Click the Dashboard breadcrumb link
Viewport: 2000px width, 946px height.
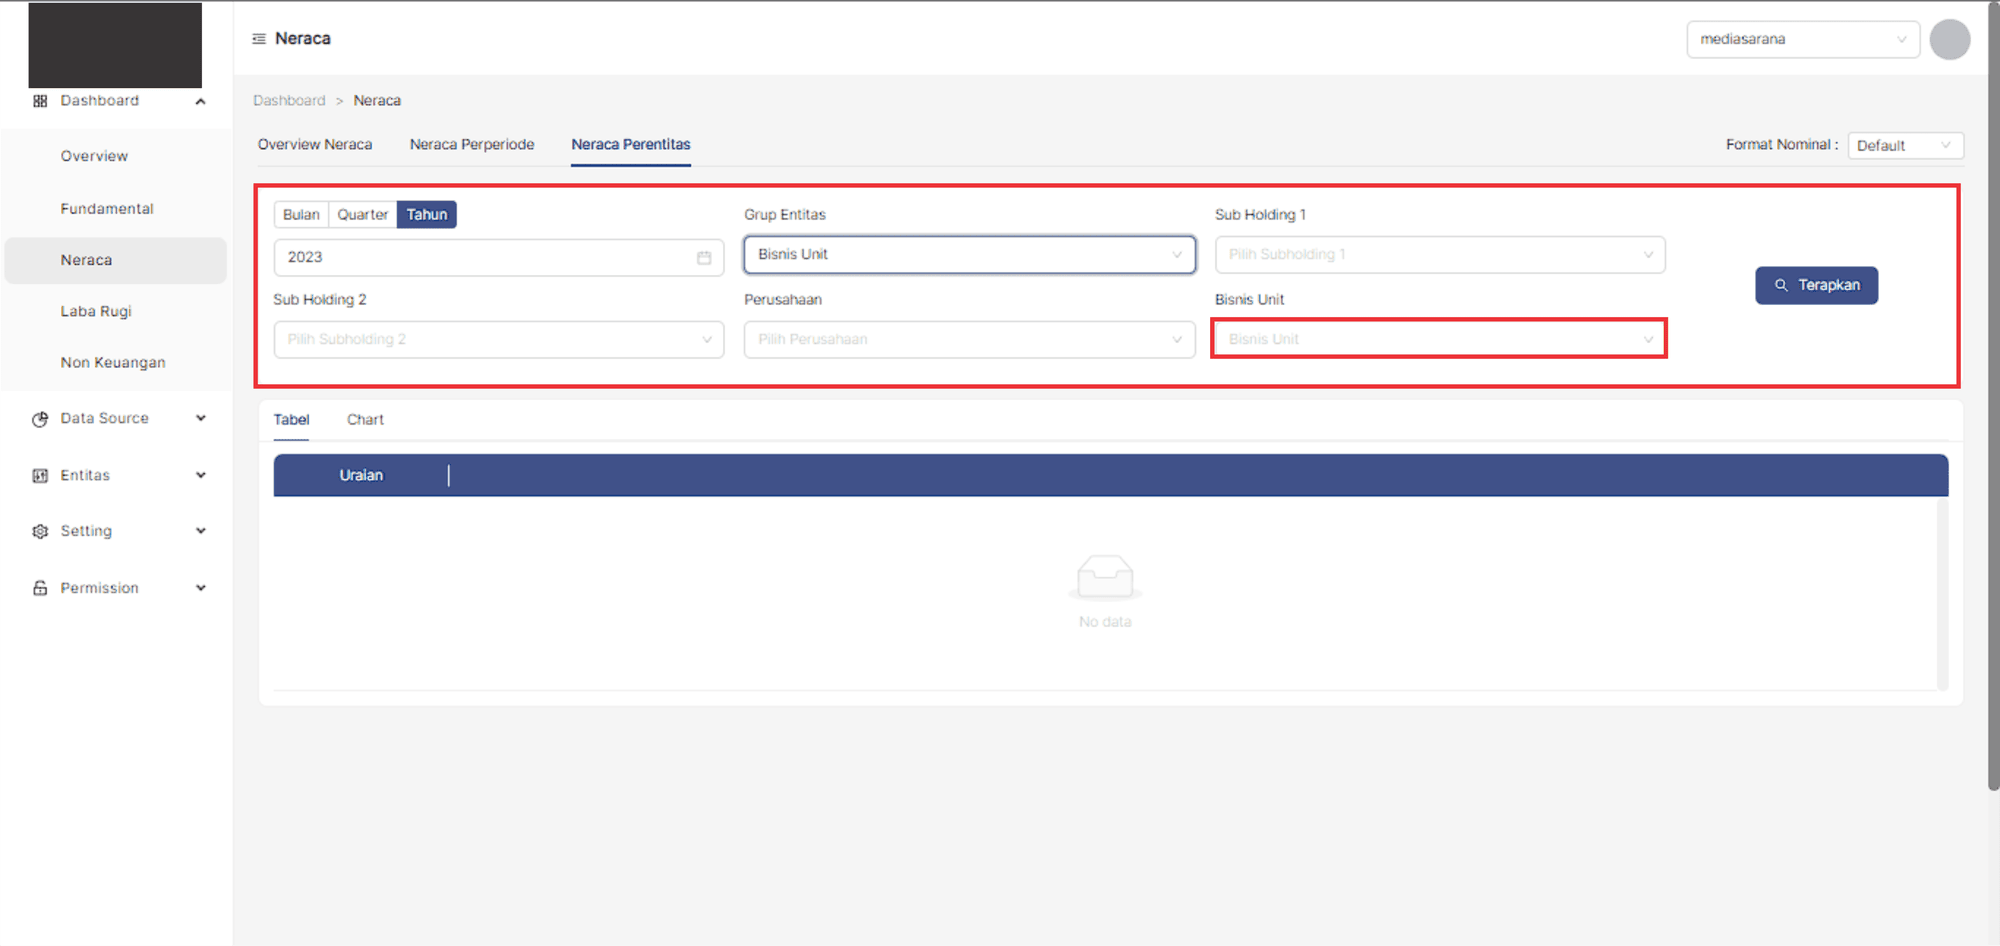click(289, 101)
